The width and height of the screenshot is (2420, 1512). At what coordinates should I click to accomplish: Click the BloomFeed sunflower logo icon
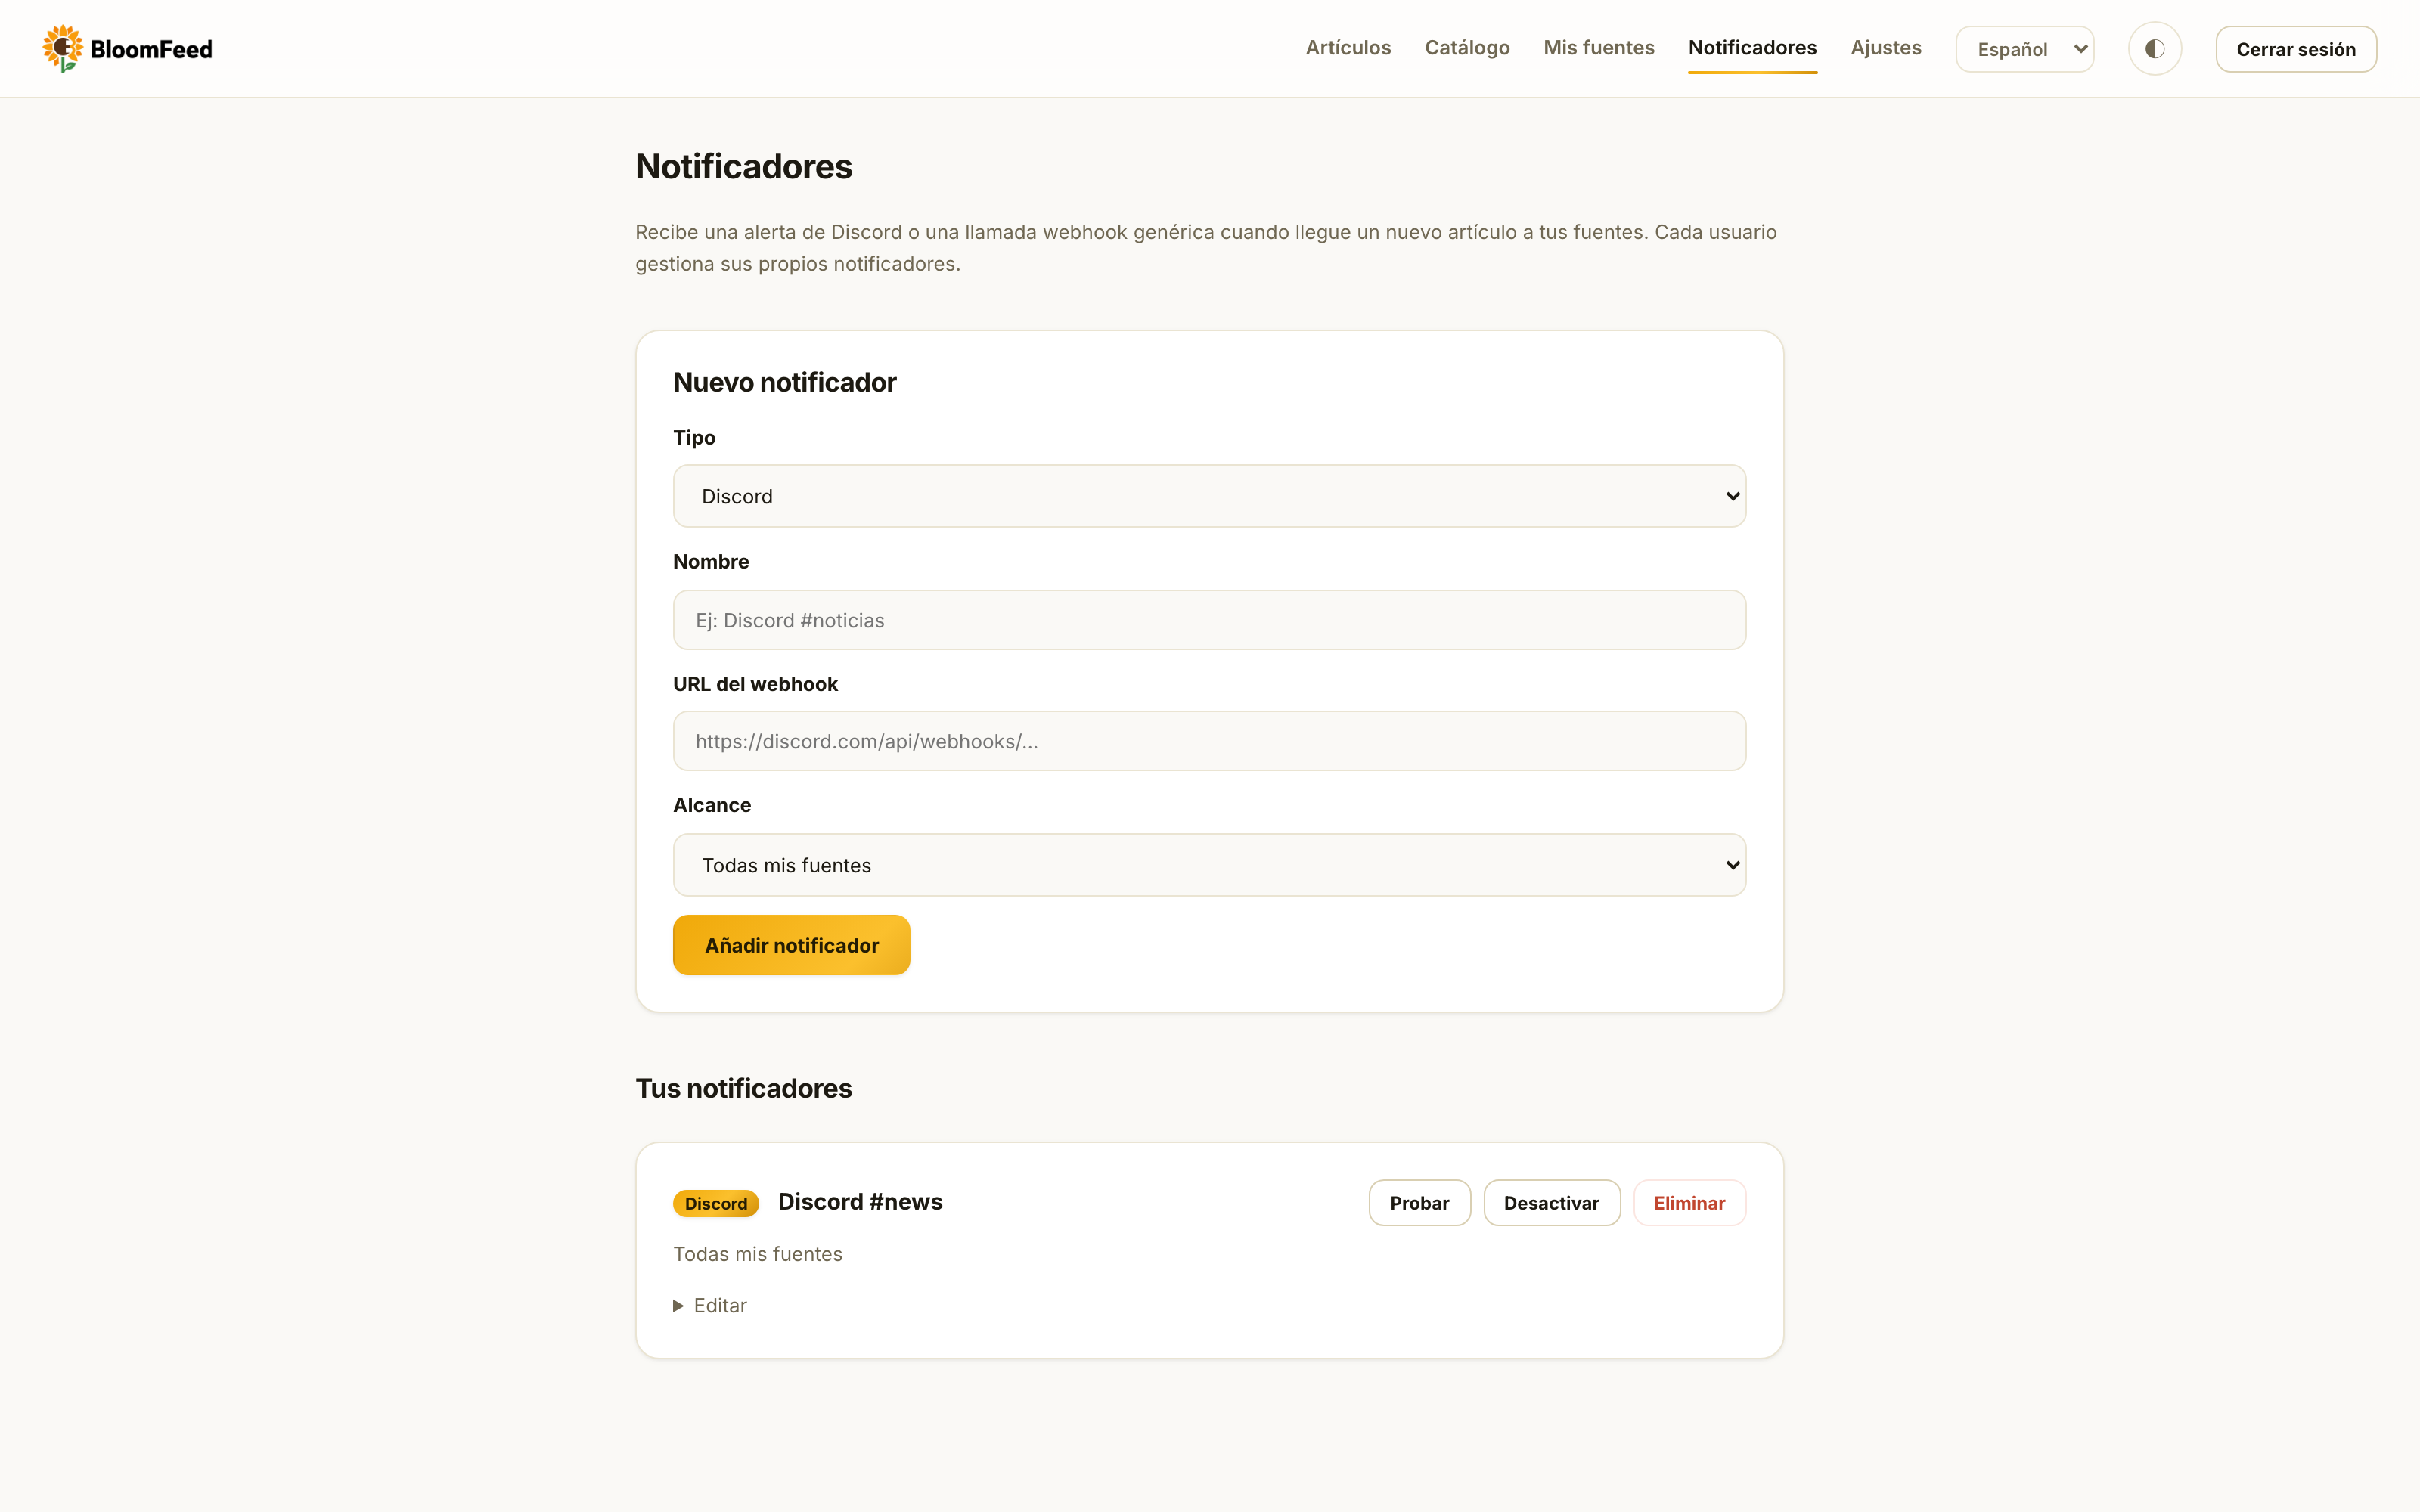coord(62,48)
